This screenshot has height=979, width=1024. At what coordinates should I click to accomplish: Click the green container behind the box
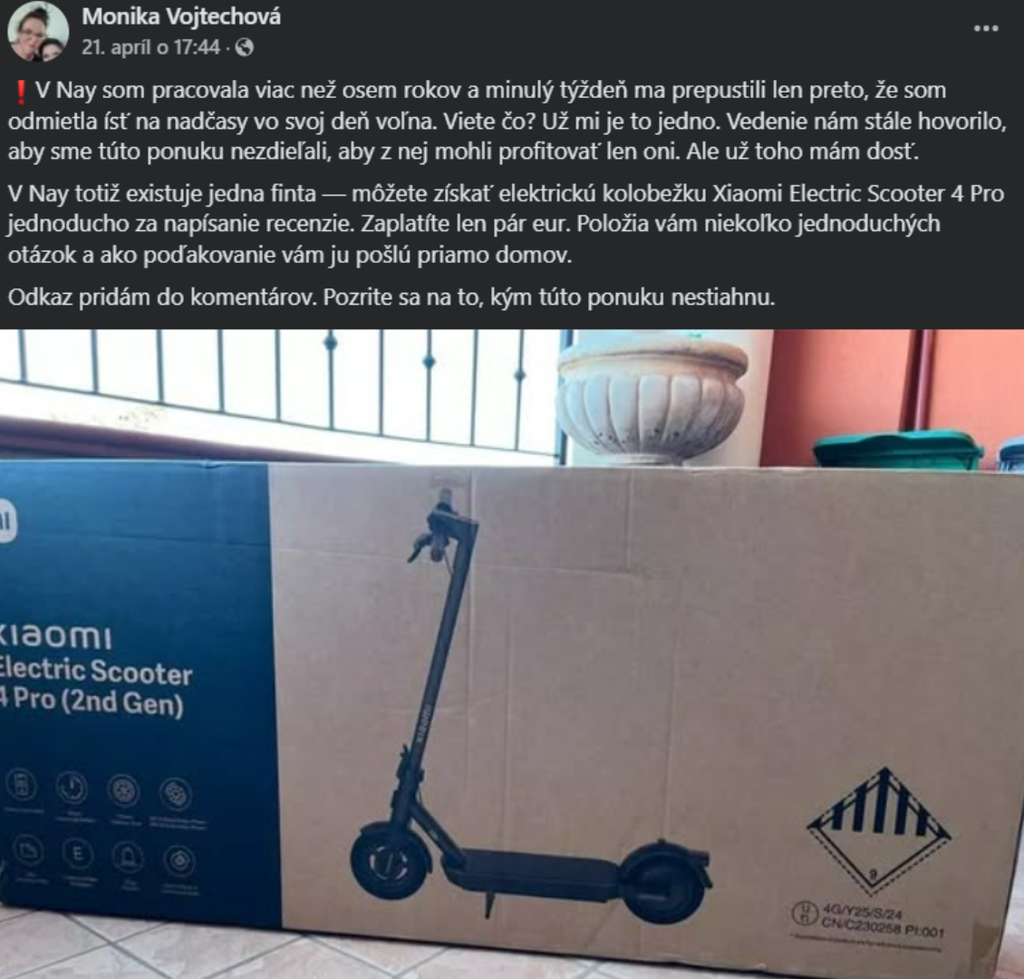[x=898, y=449]
